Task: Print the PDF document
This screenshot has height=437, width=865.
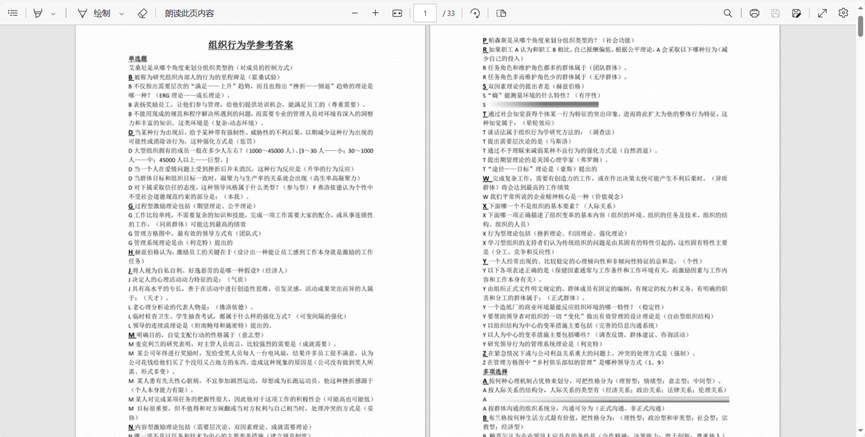Action: [x=753, y=14]
